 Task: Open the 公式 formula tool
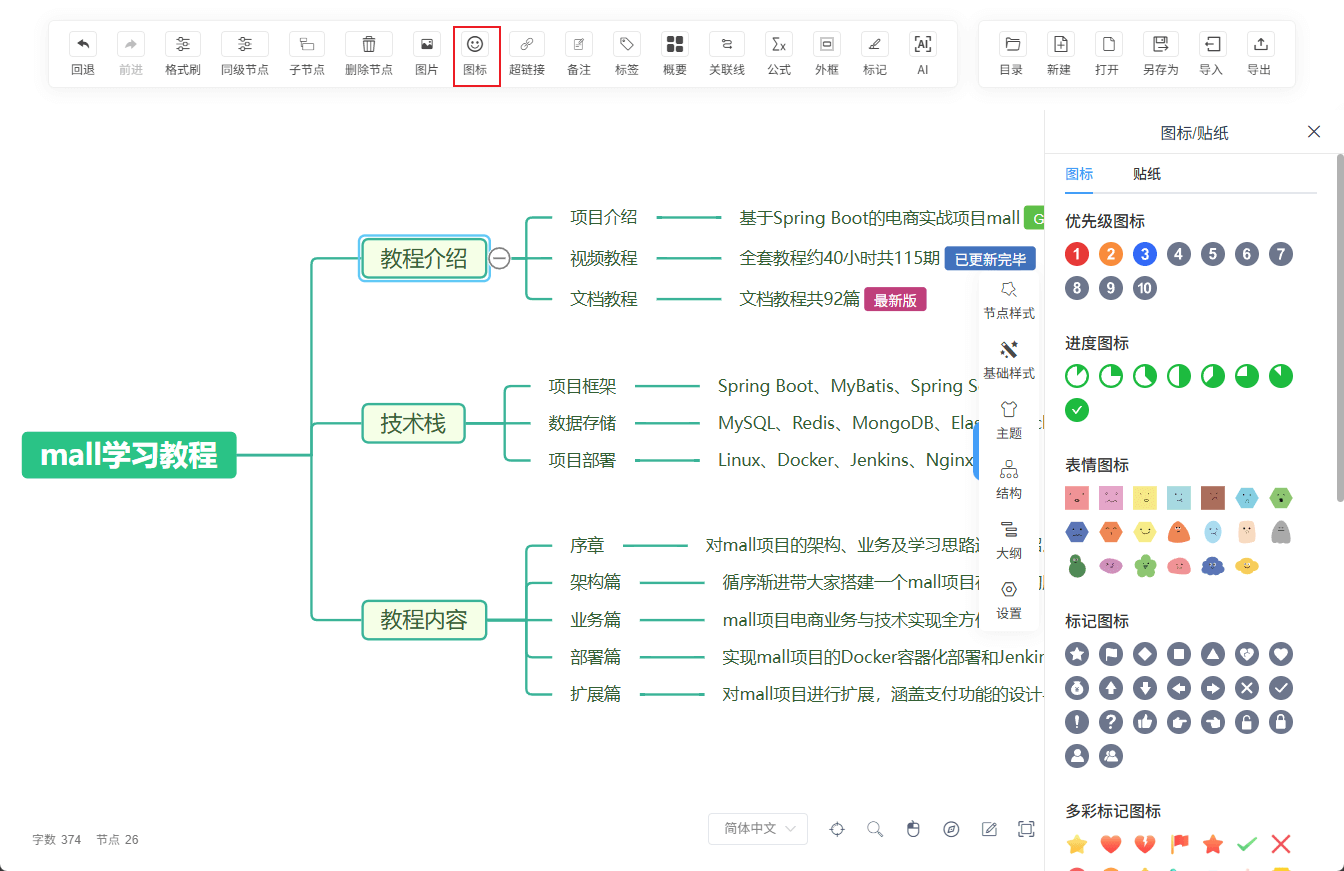(x=778, y=54)
